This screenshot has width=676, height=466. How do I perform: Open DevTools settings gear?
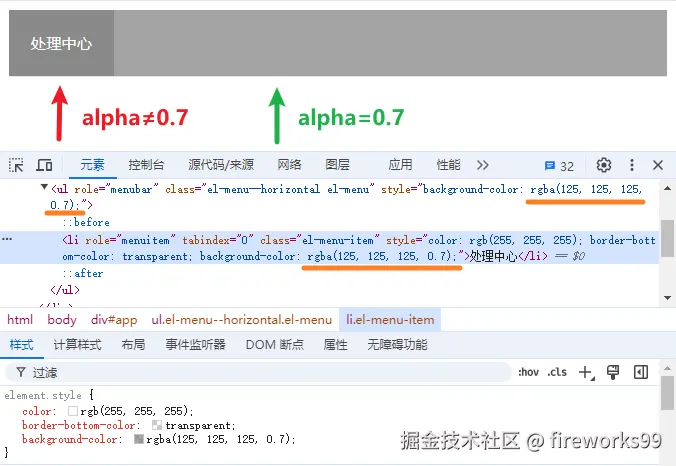coord(604,165)
